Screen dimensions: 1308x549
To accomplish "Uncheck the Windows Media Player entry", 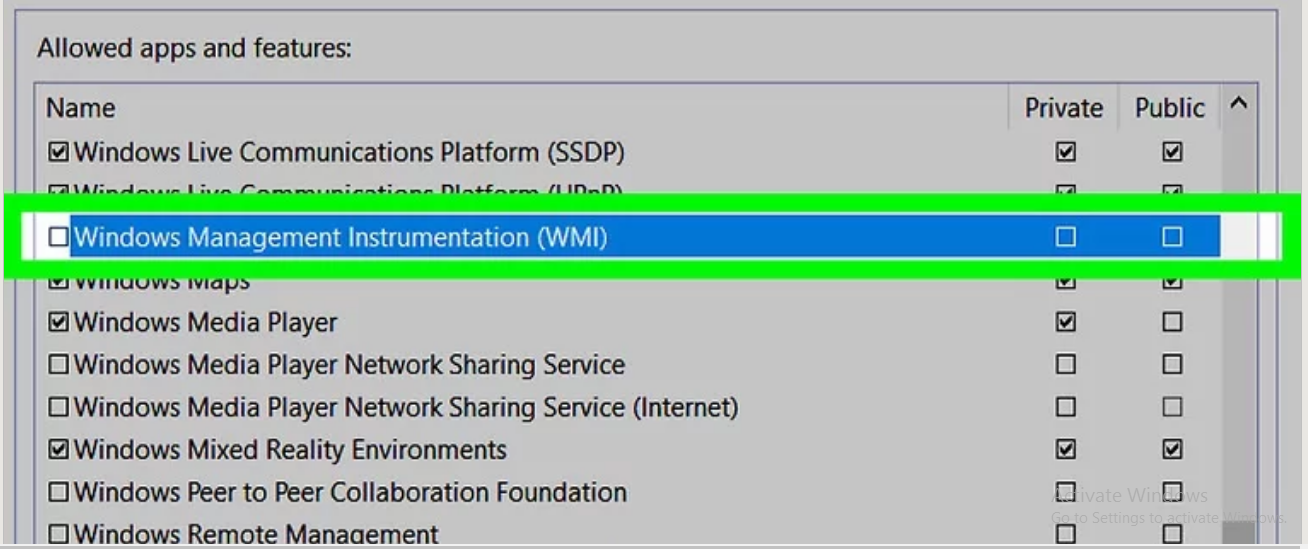I will (59, 322).
